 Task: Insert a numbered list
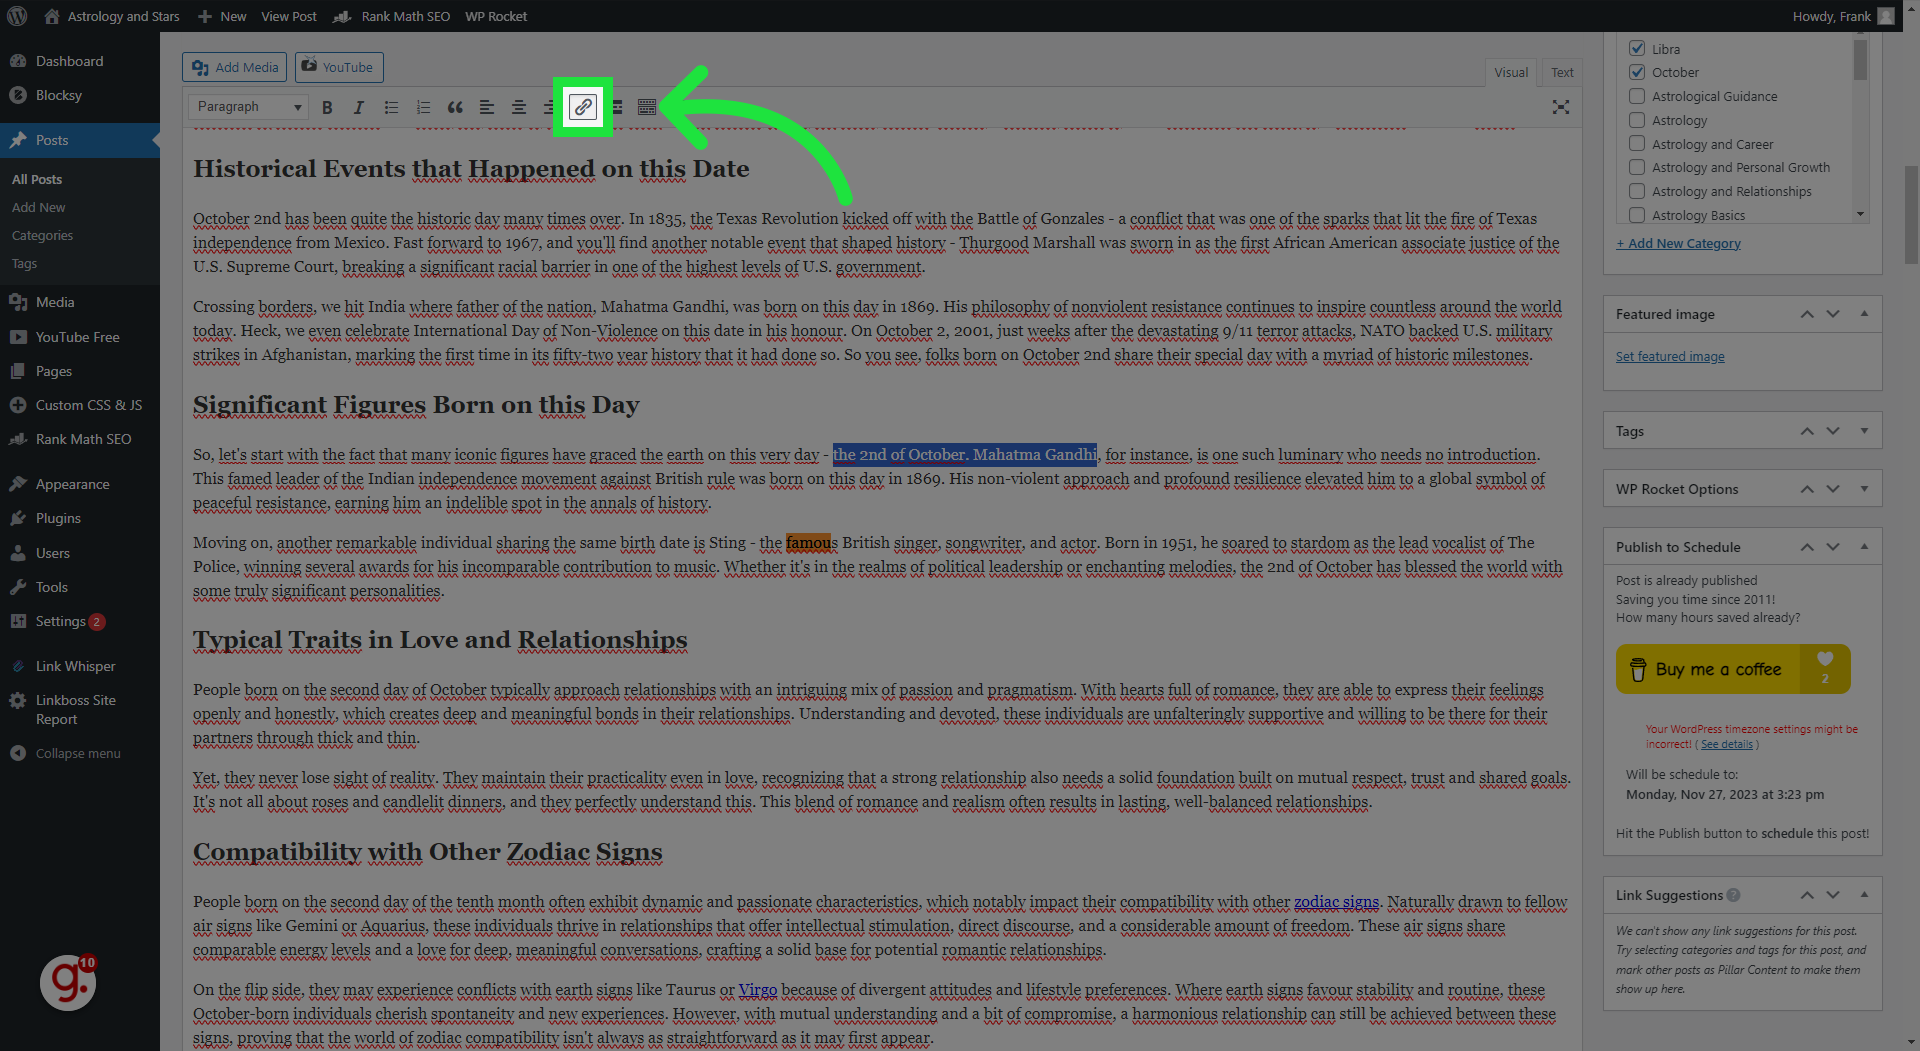click(423, 107)
